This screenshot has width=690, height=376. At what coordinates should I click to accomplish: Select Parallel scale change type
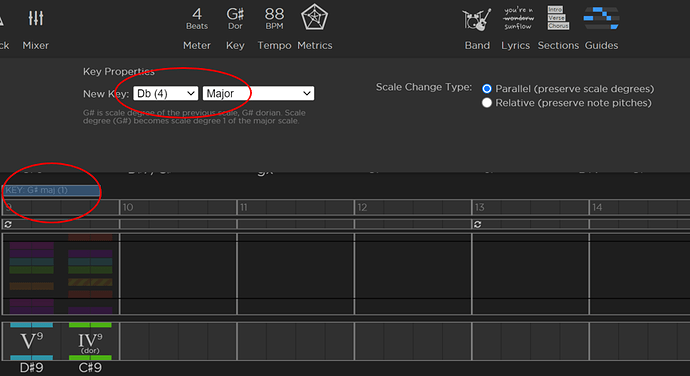point(487,88)
